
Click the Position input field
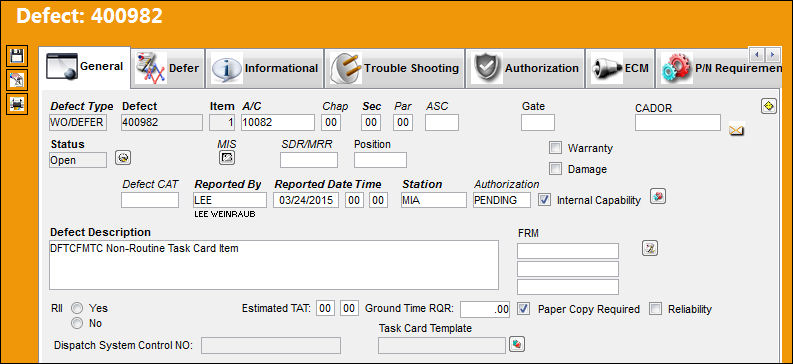(x=380, y=160)
